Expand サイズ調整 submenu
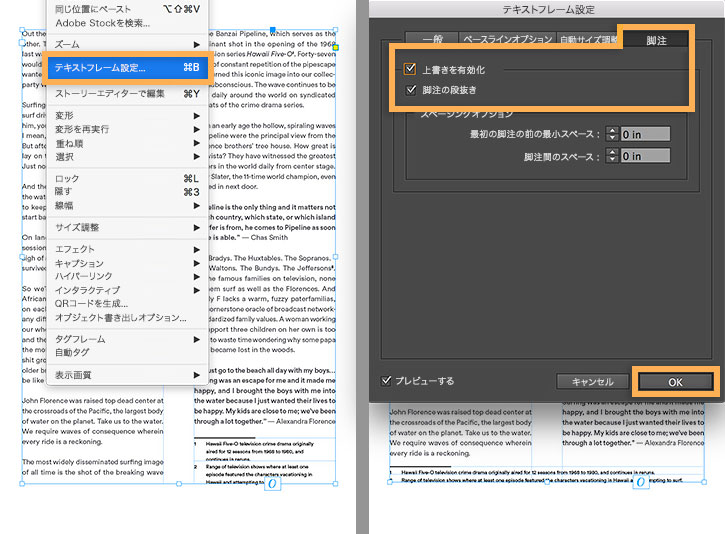Image resolution: width=725 pixels, height=534 pixels. 127,227
